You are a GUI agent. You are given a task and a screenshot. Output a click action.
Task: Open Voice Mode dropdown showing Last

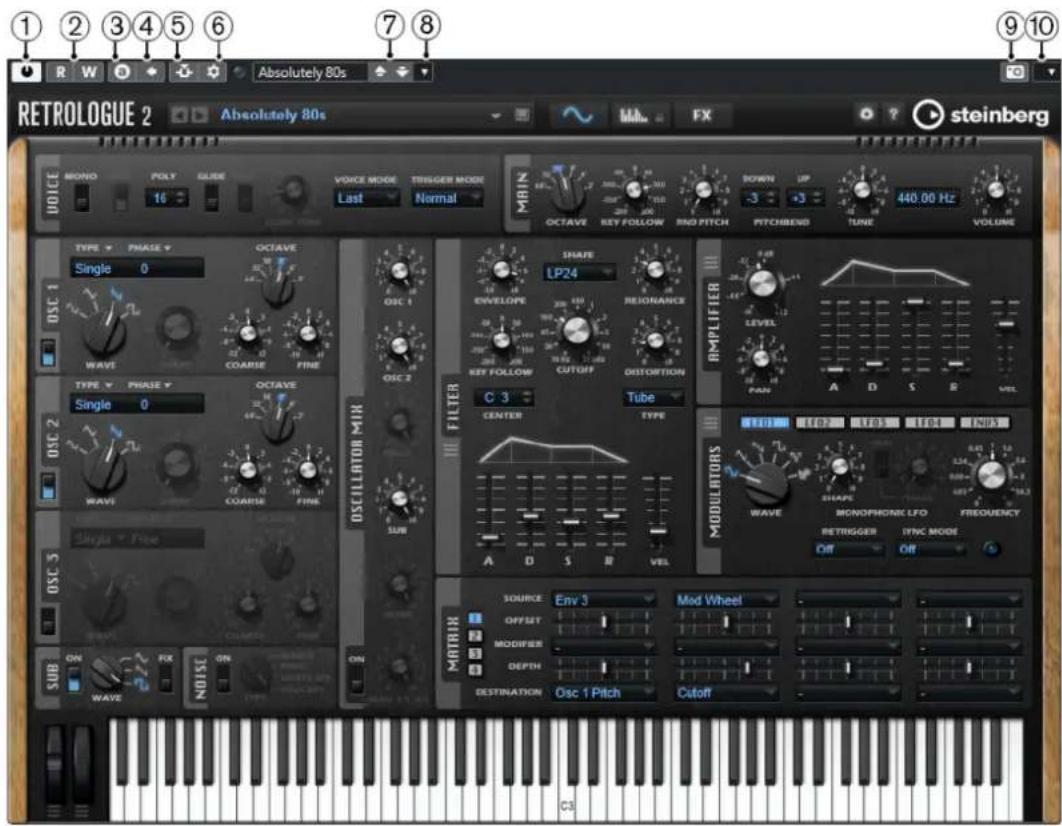point(366,198)
